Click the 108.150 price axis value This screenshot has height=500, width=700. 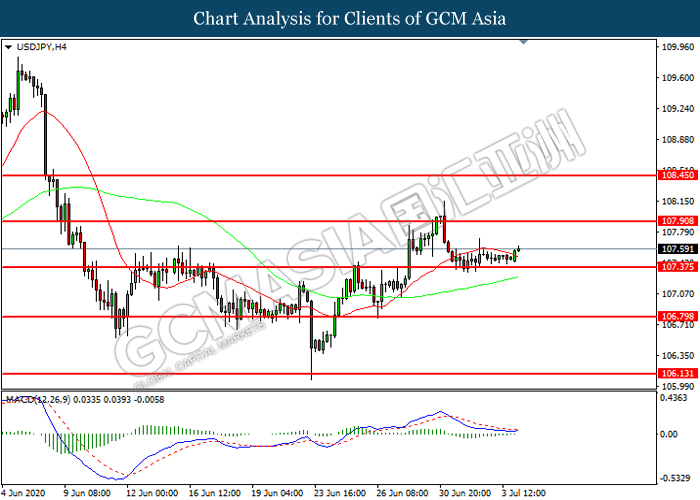pyautogui.click(x=678, y=201)
